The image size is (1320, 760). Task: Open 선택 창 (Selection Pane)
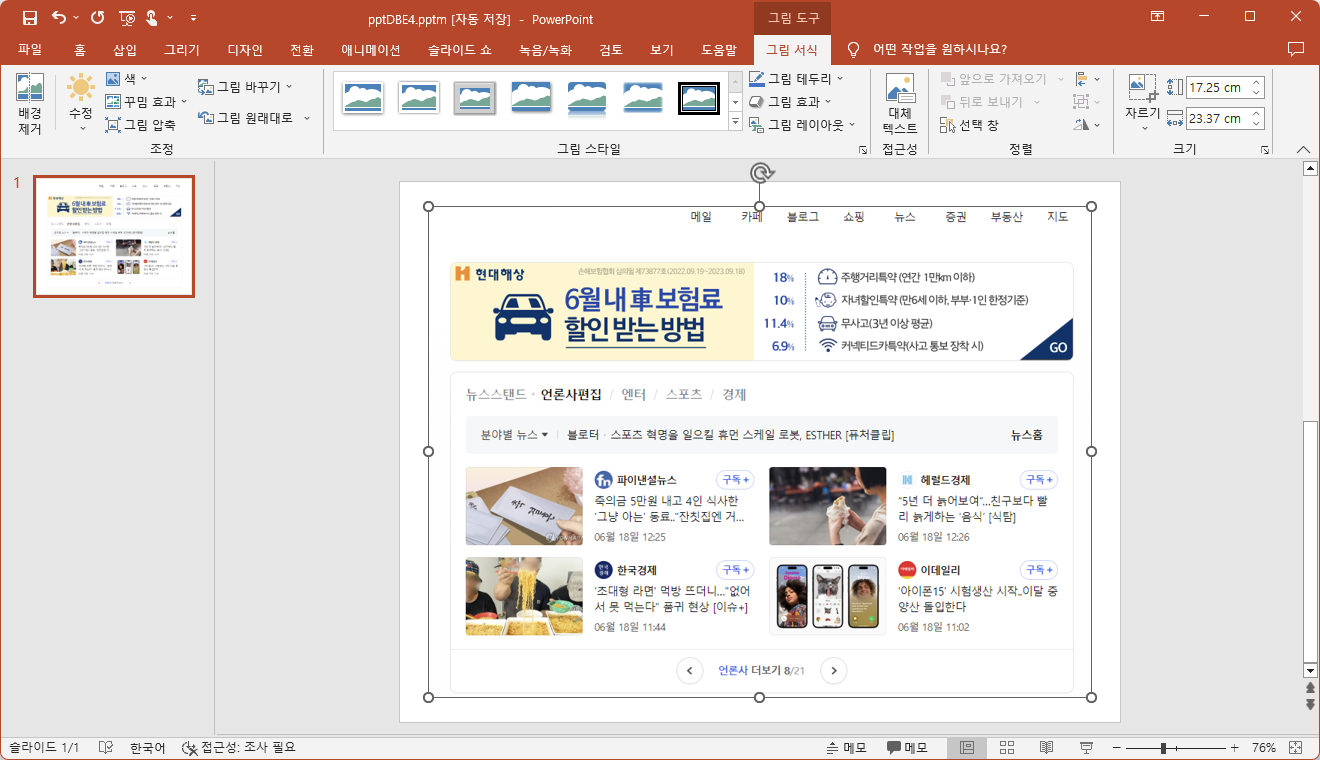click(x=969, y=125)
